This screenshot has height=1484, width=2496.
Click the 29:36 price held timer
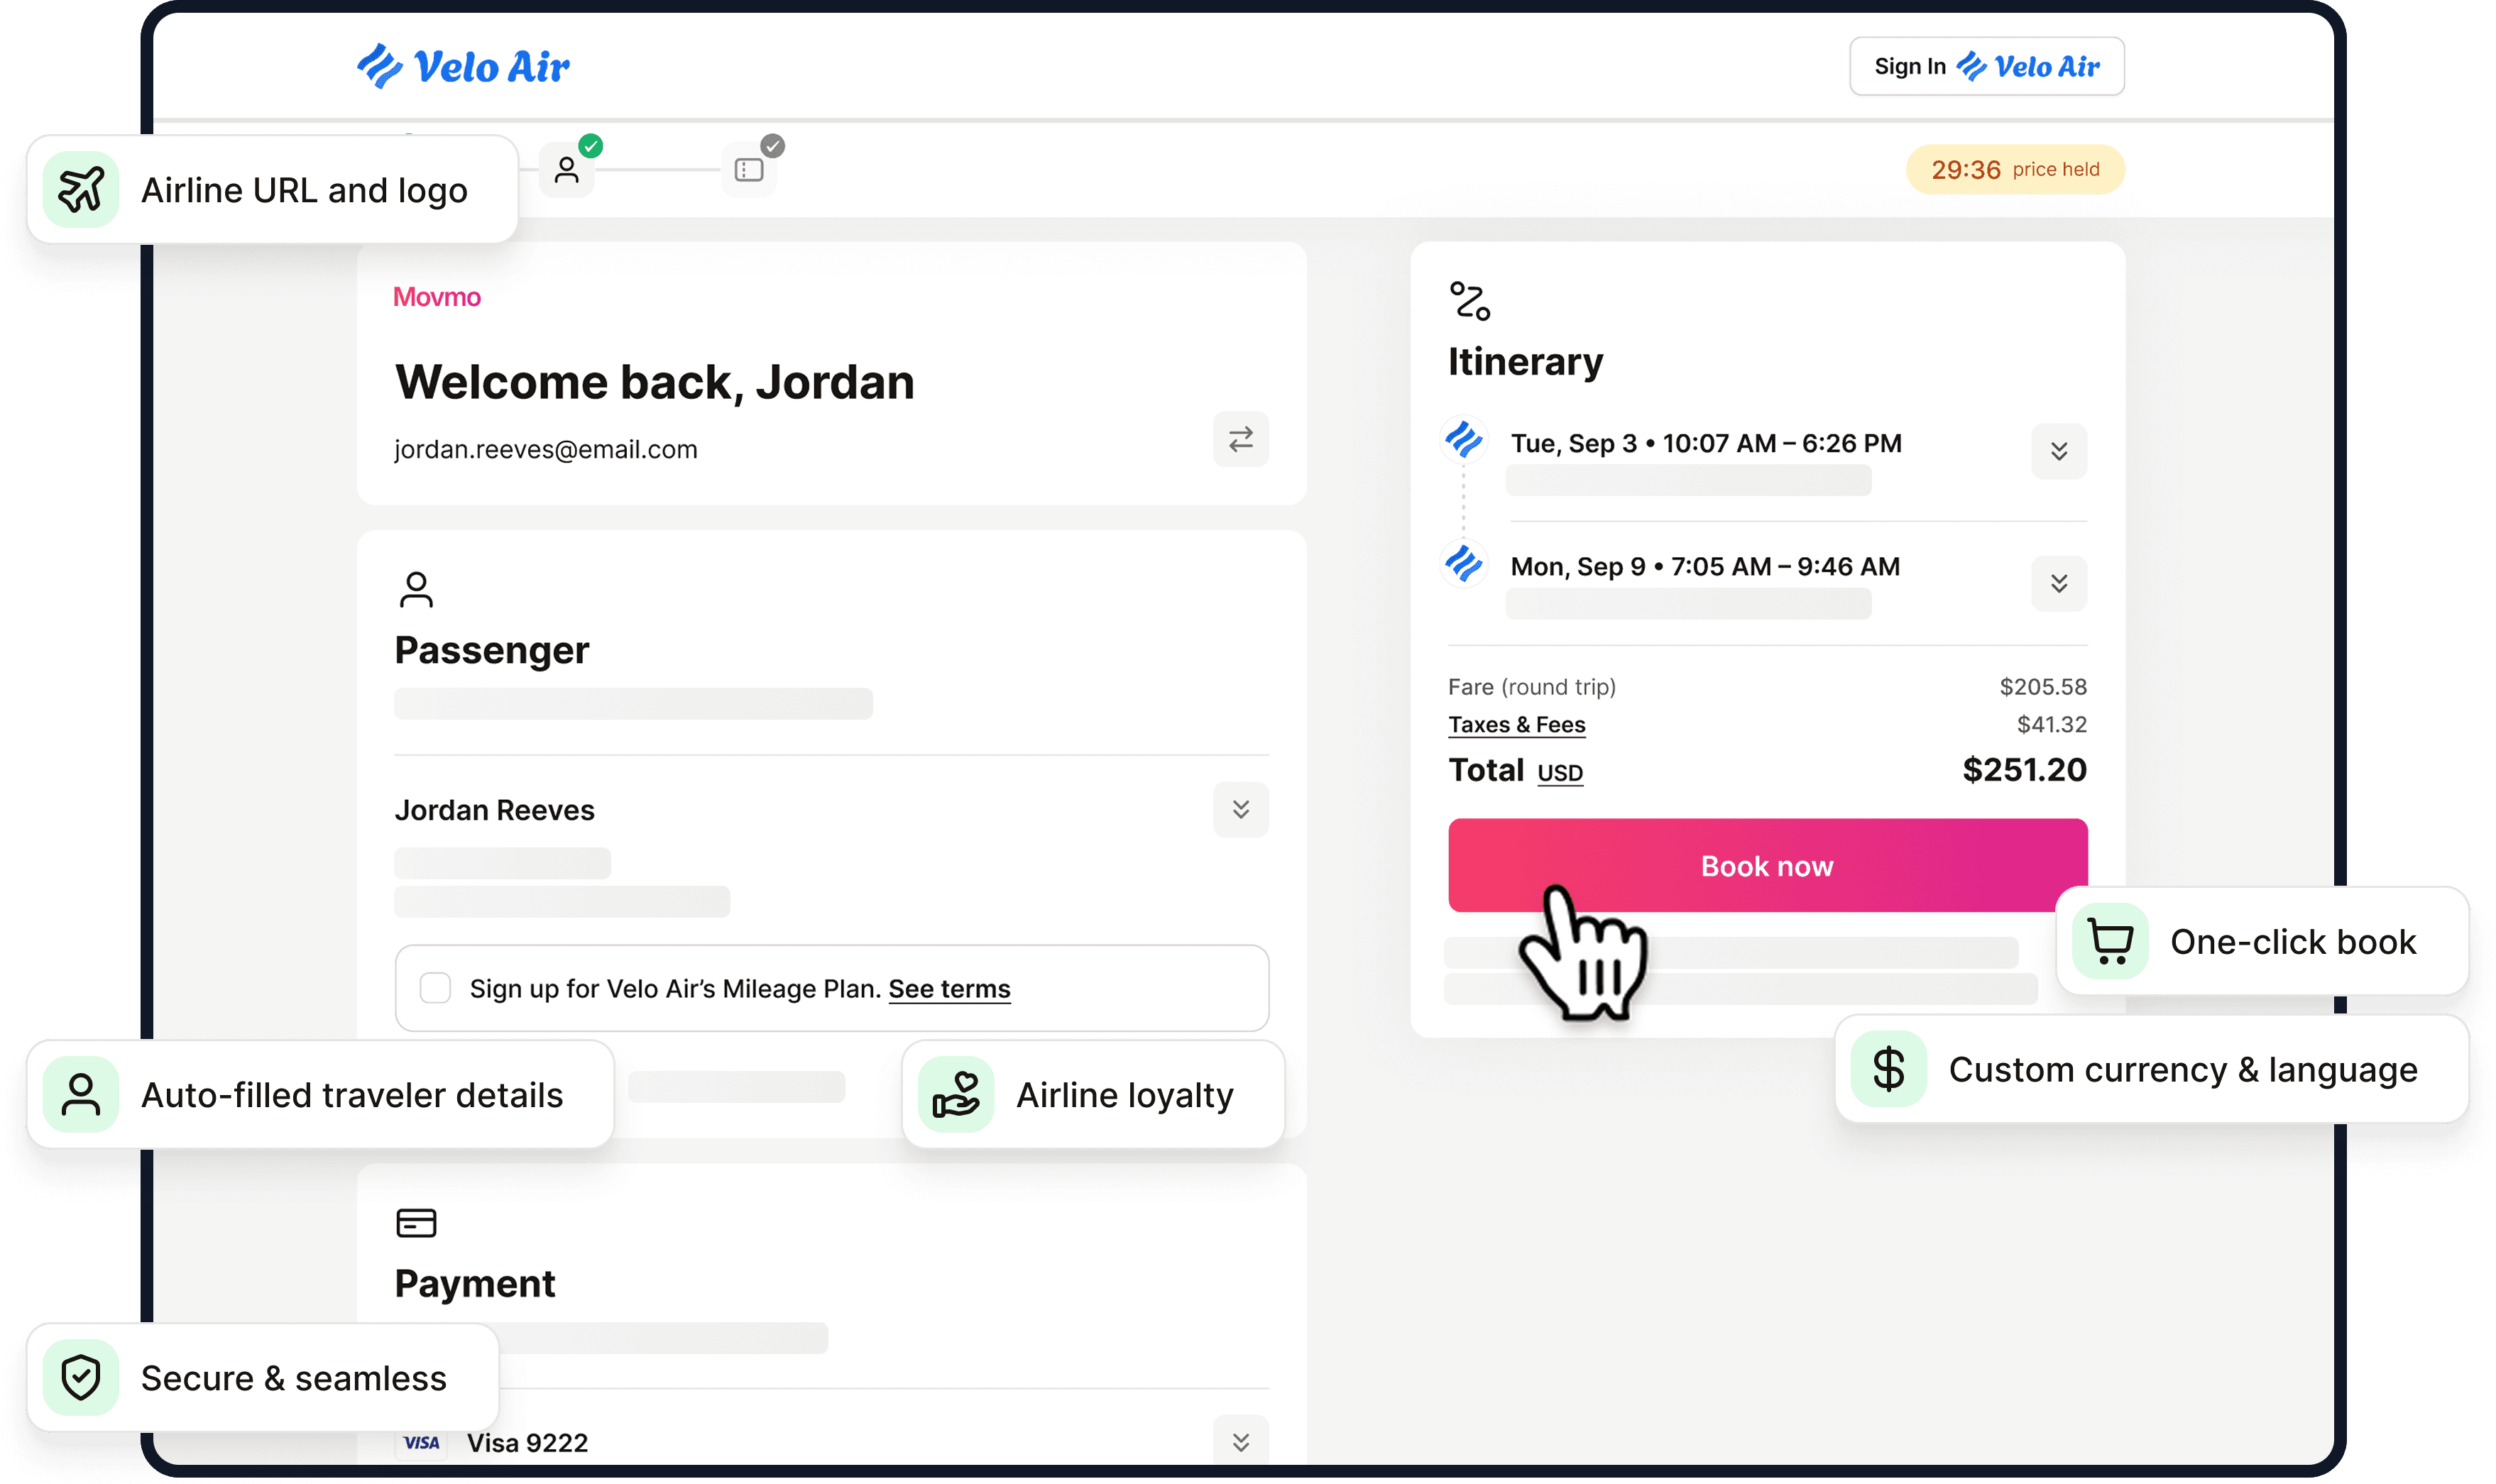(2014, 170)
